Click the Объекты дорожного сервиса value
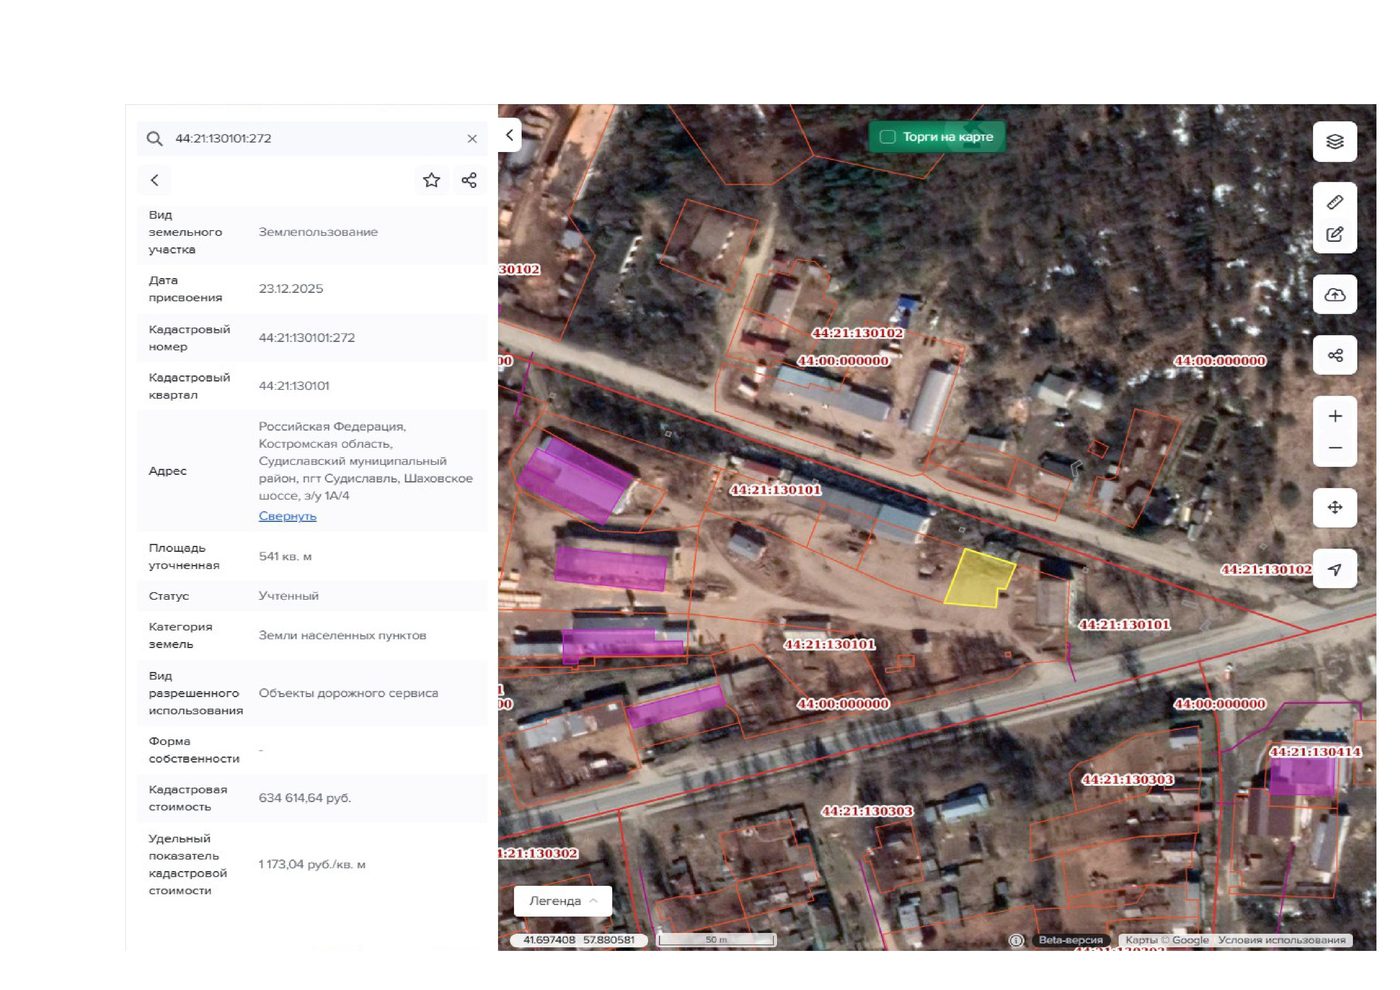1400x990 pixels. (348, 693)
